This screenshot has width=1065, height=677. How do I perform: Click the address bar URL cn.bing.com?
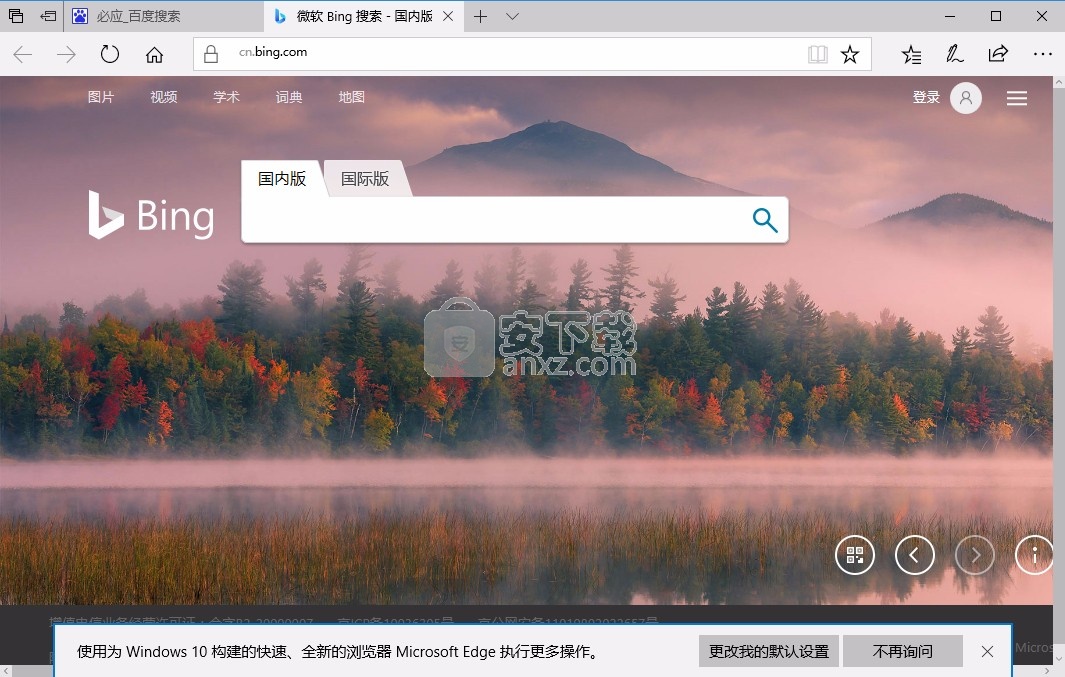(273, 52)
